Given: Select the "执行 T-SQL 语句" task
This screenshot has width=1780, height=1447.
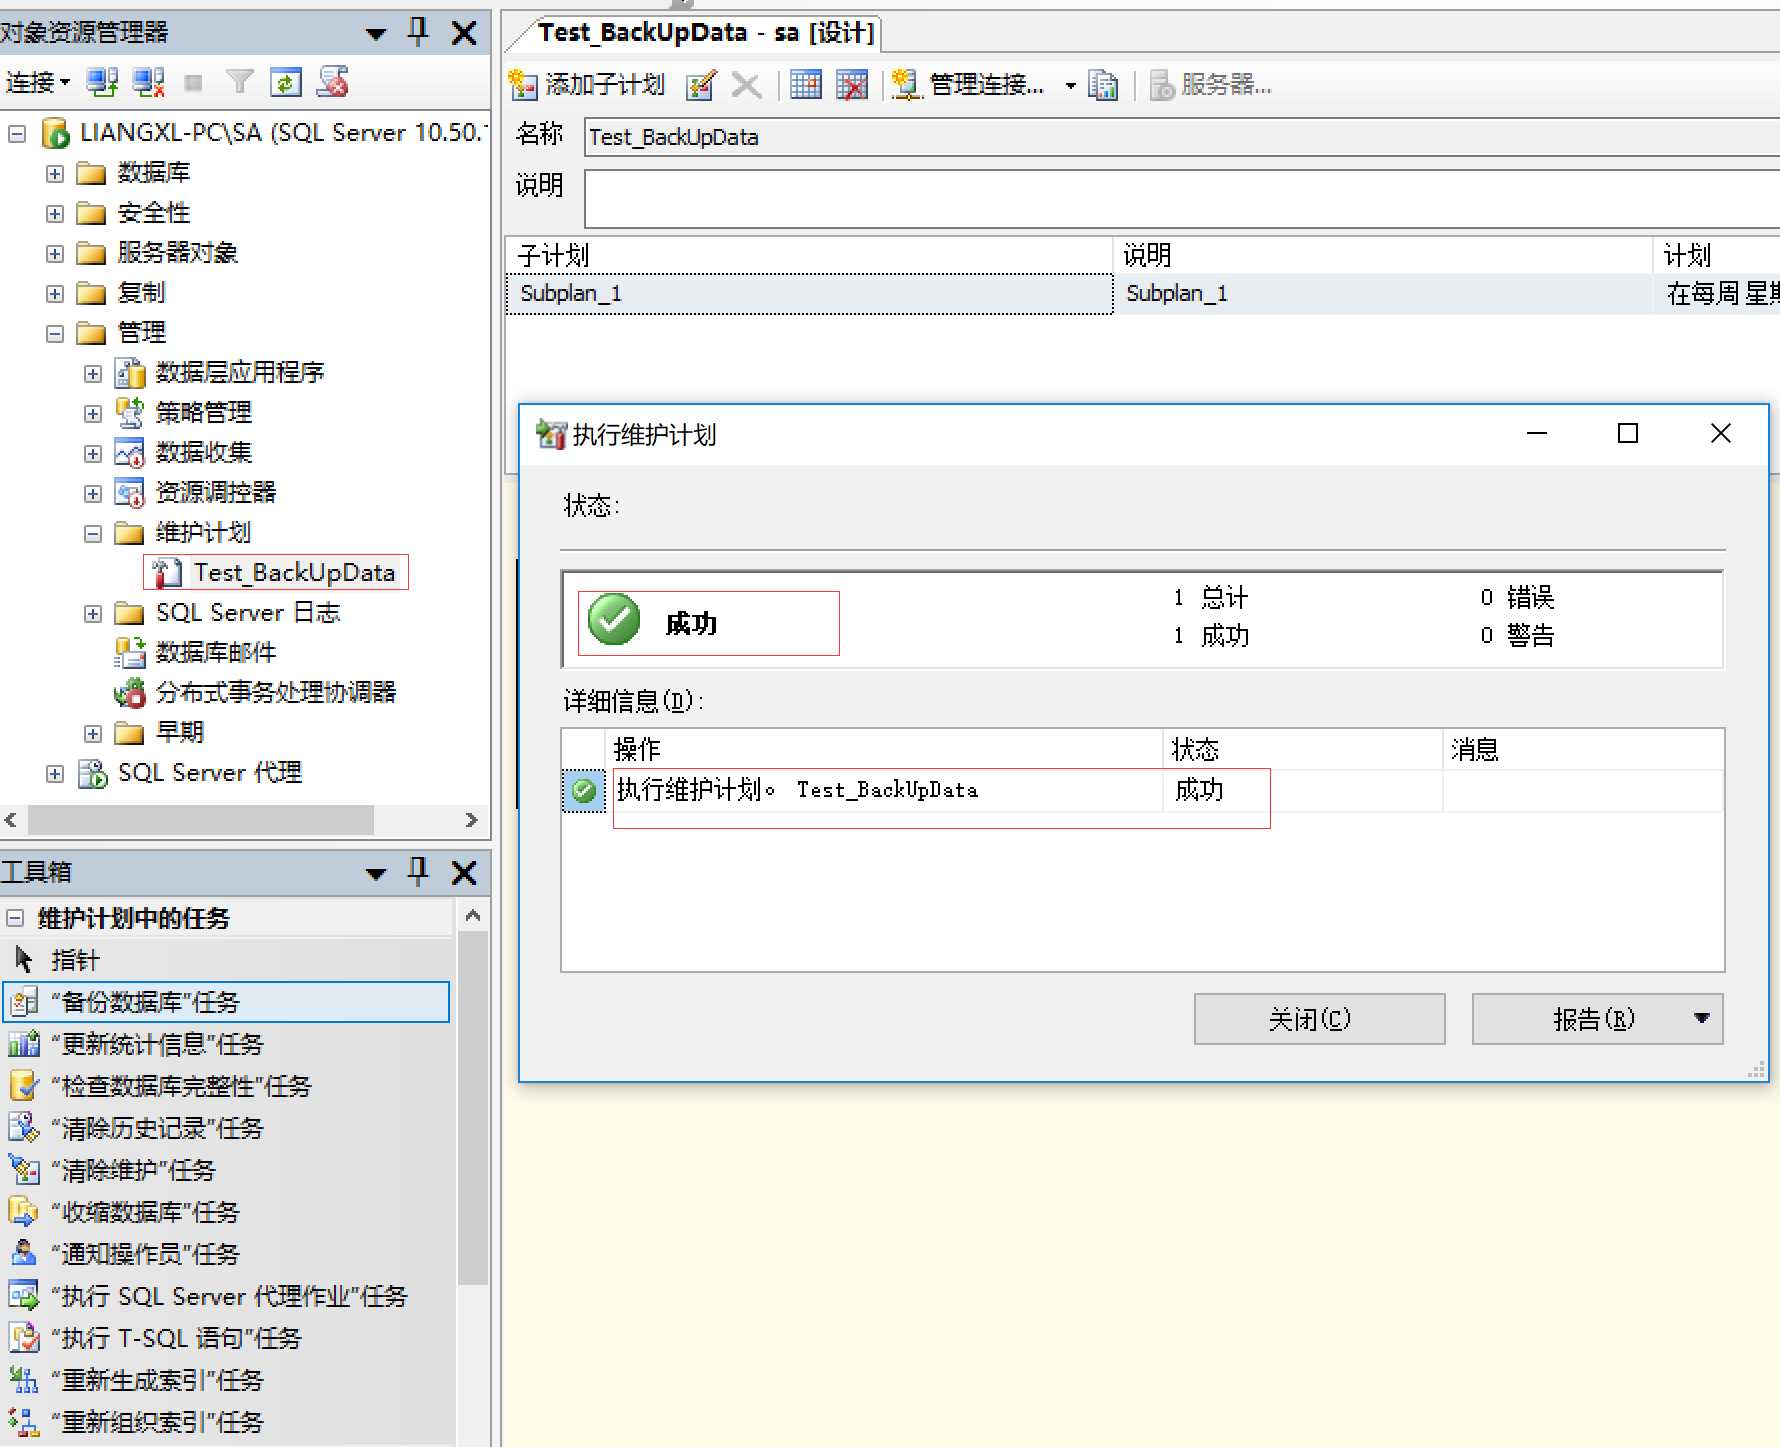Looking at the screenshot, I should click(226, 1338).
